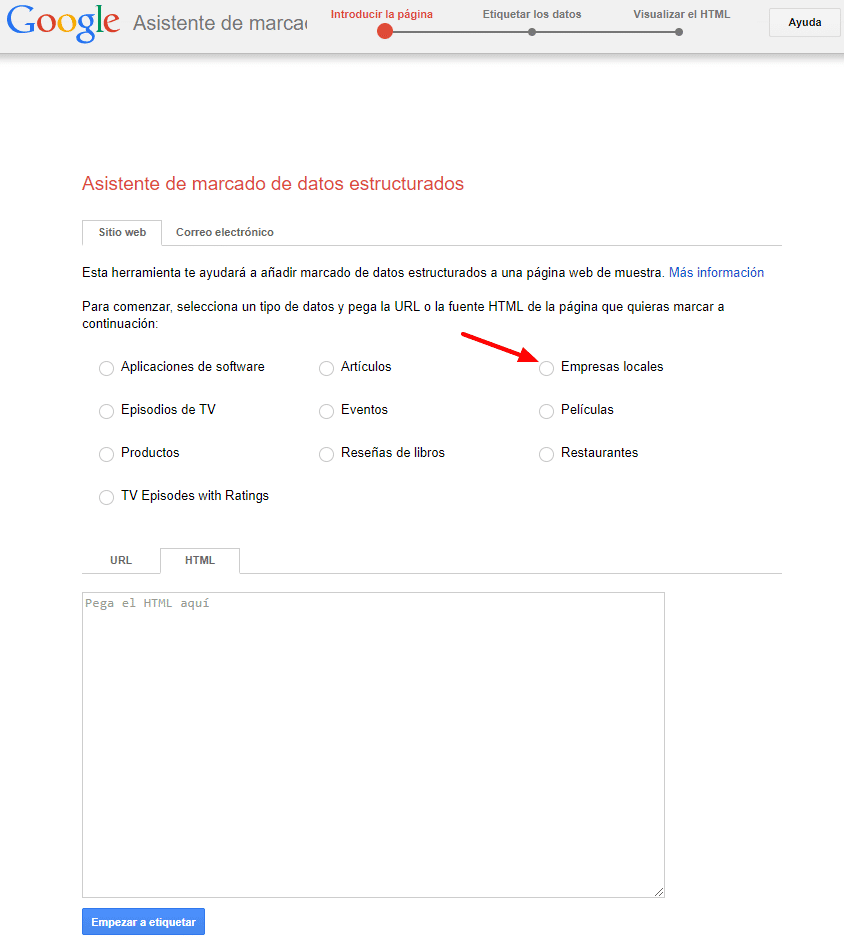844x950 pixels.
Task: Click the Empezar a etiquetar button
Action: tap(144, 922)
